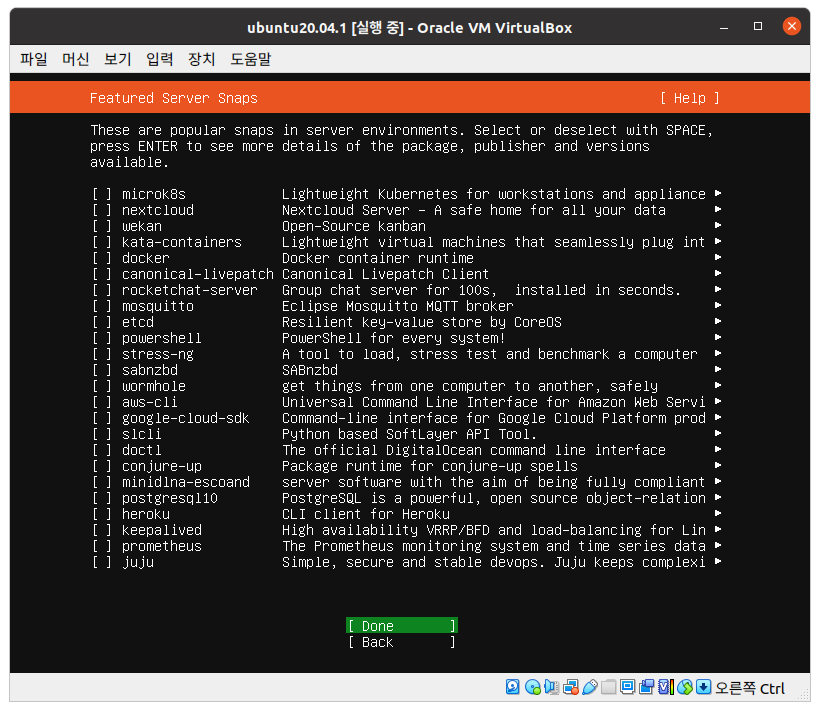This screenshot has width=820, height=711.
Task: Click the slcli snap name
Action: (142, 434)
